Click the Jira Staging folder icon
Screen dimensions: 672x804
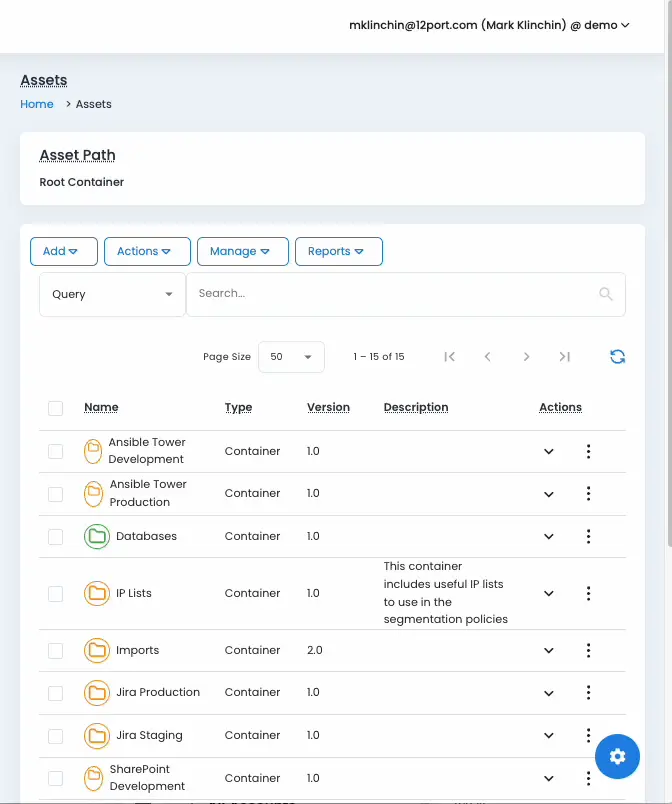coord(96,736)
